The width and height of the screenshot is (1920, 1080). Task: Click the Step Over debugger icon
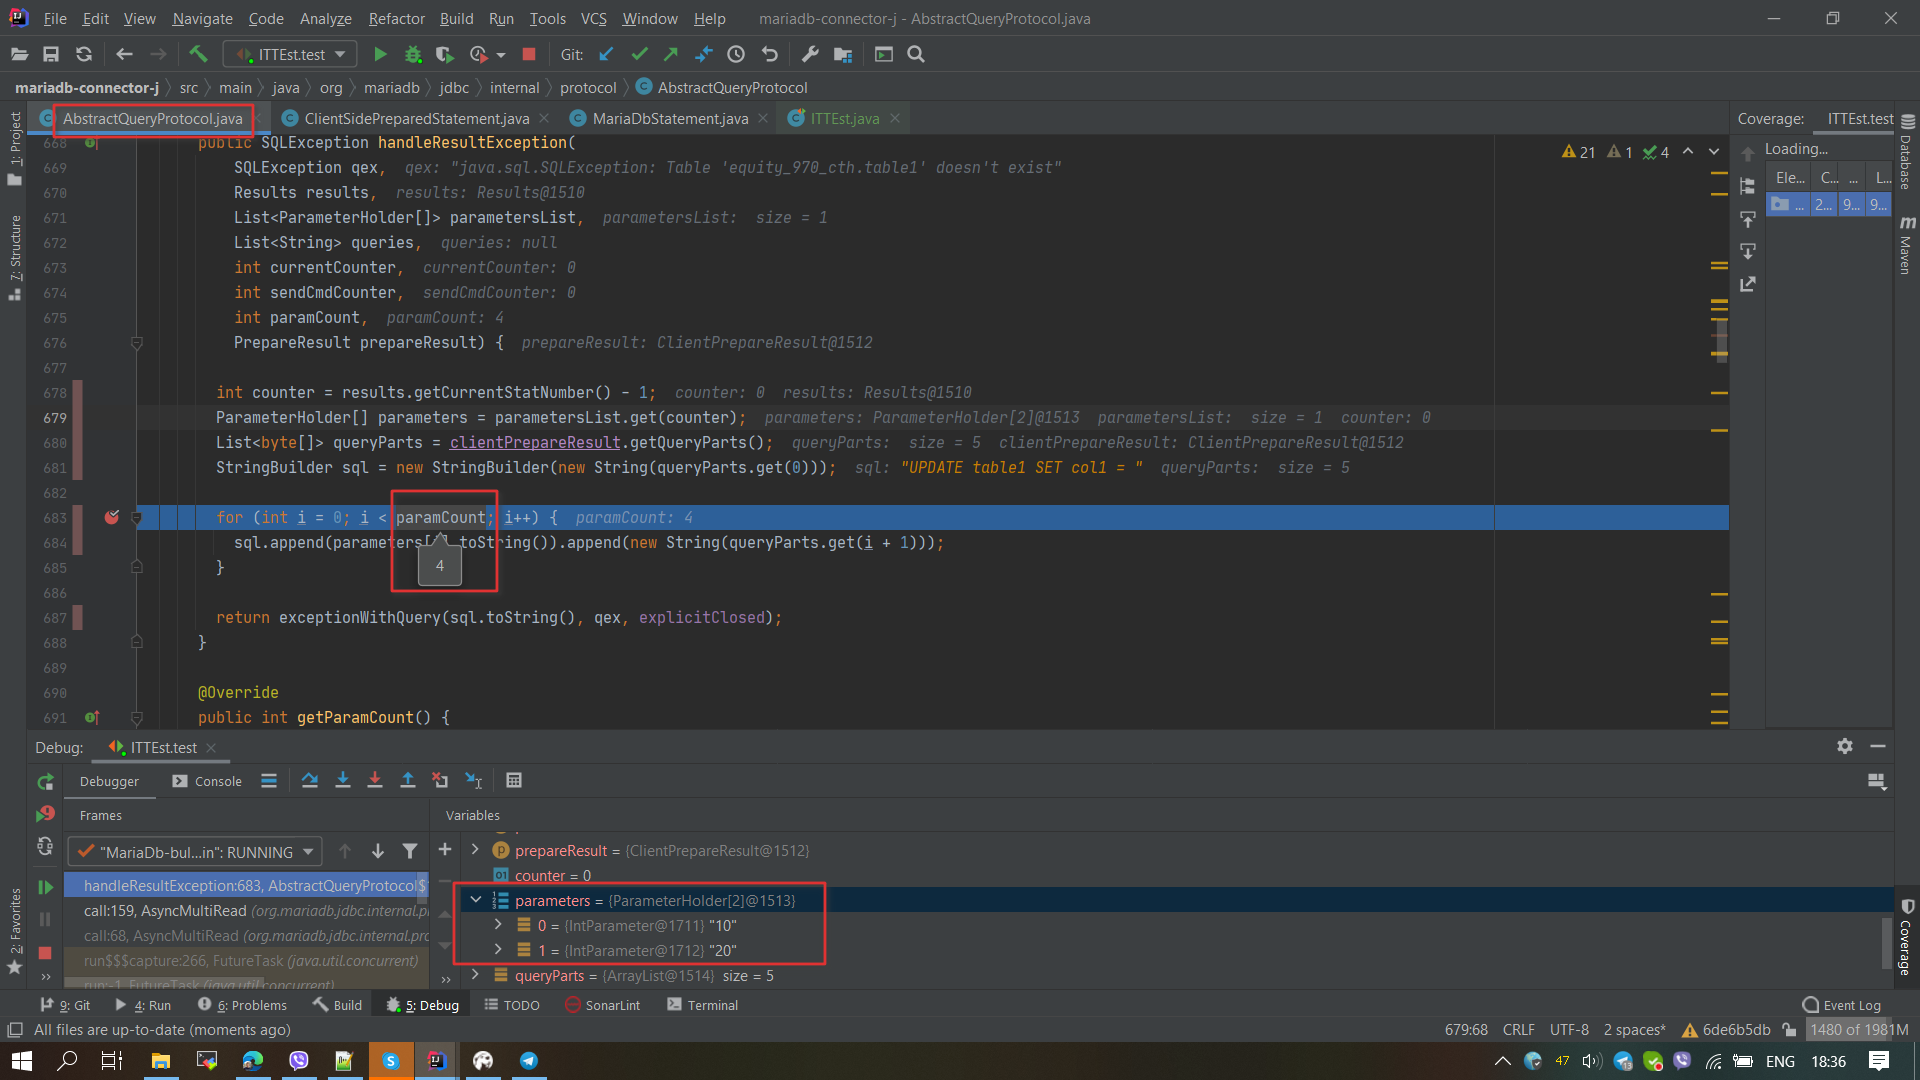[310, 781]
